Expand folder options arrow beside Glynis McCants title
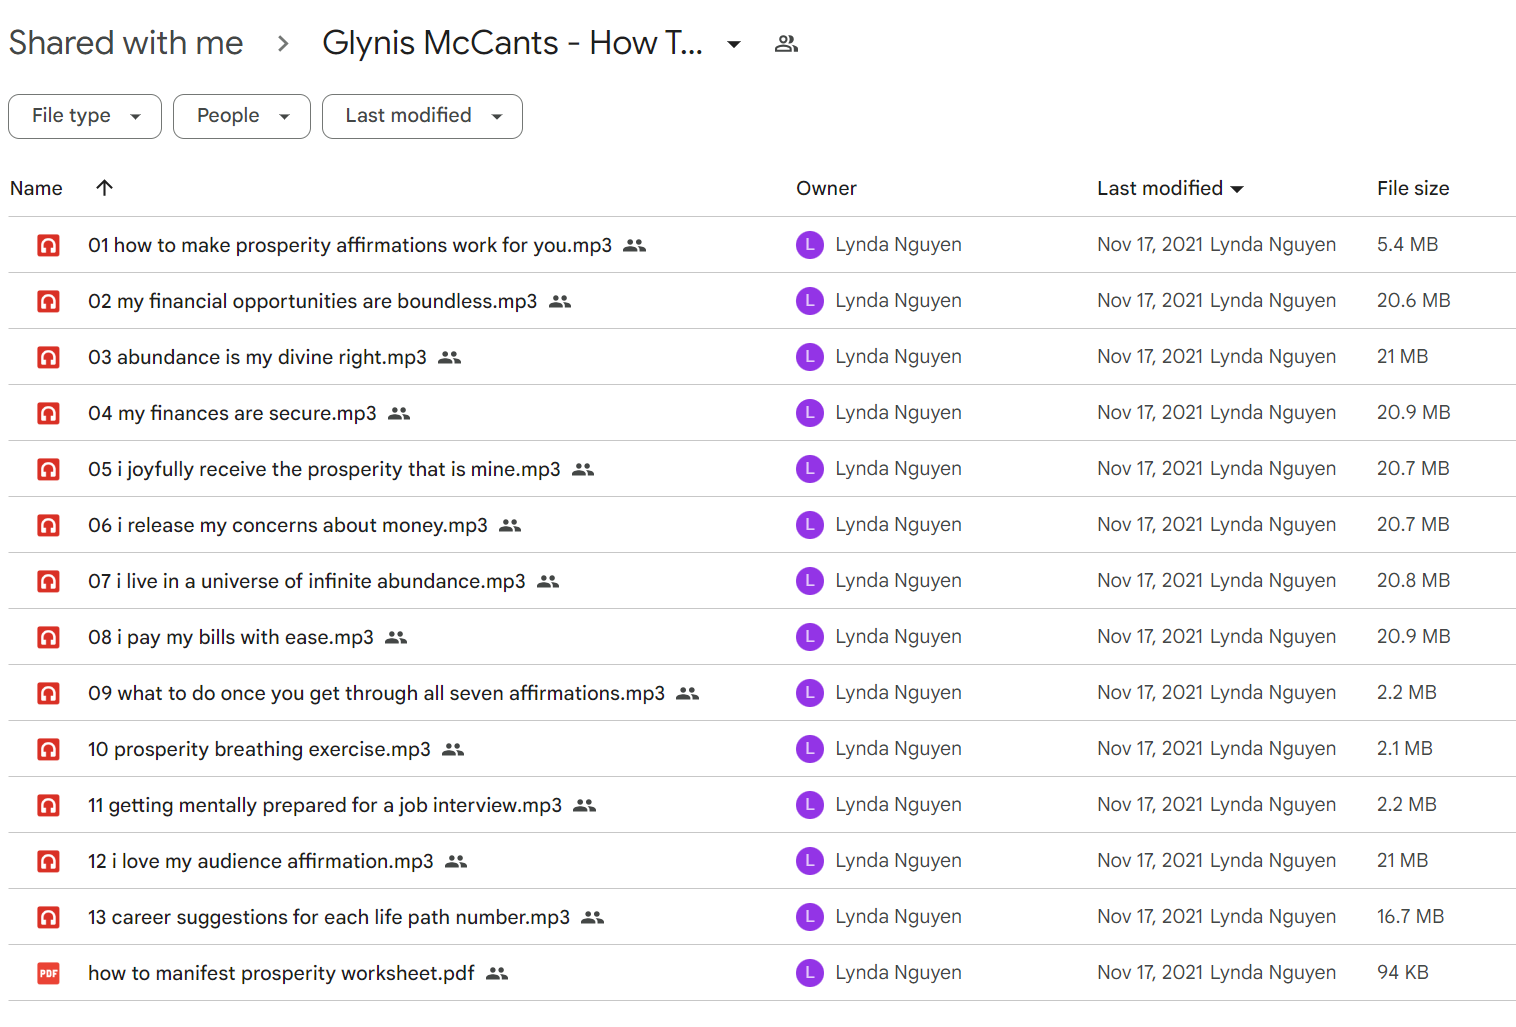Viewport: 1516px width, 1027px height. pos(734,44)
